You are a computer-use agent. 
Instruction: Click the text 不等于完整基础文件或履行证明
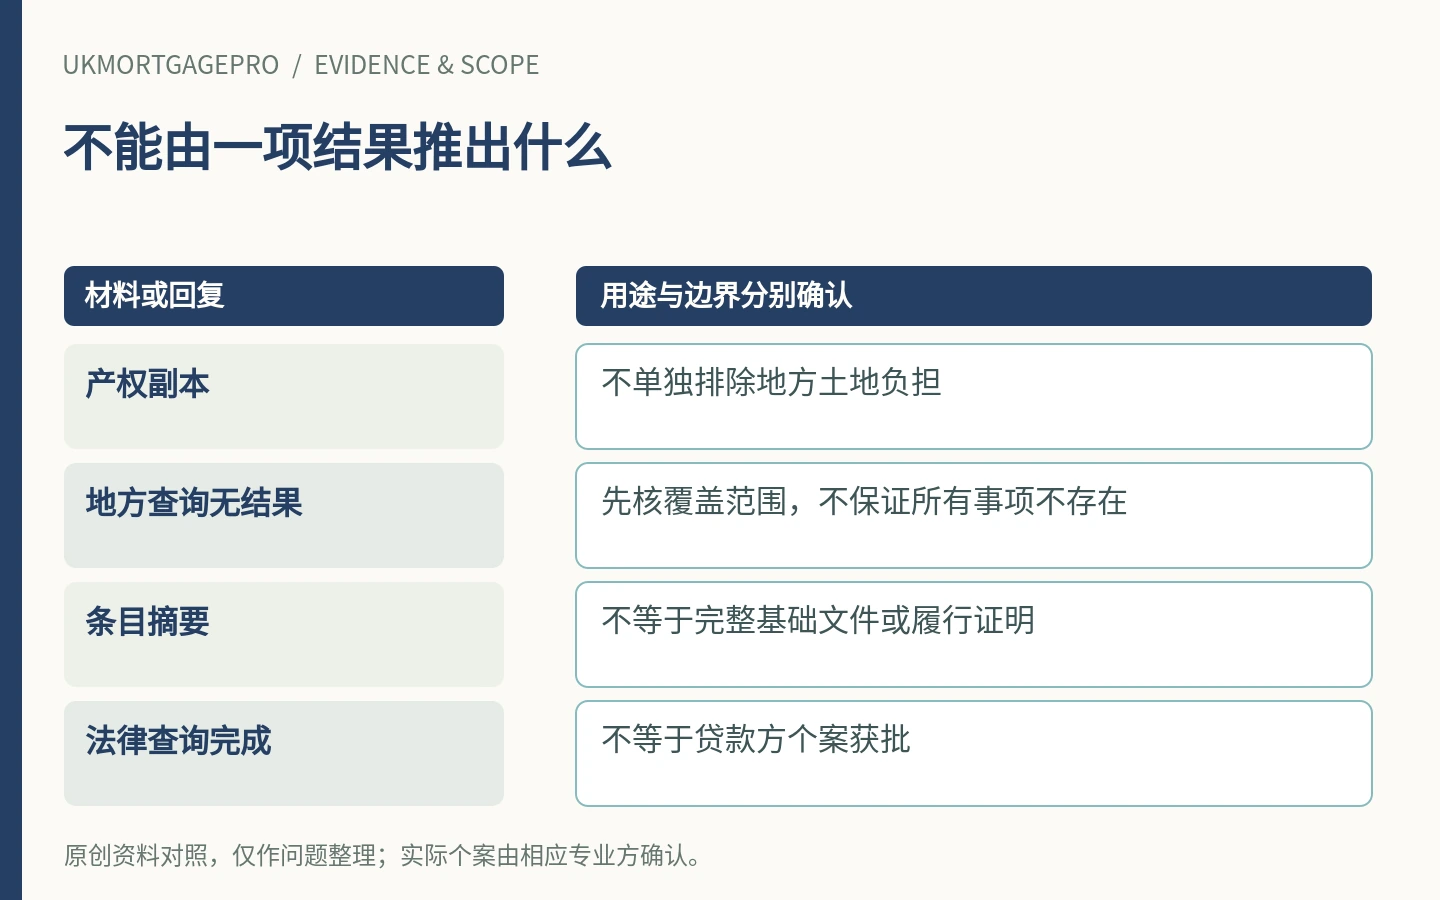pos(818,620)
